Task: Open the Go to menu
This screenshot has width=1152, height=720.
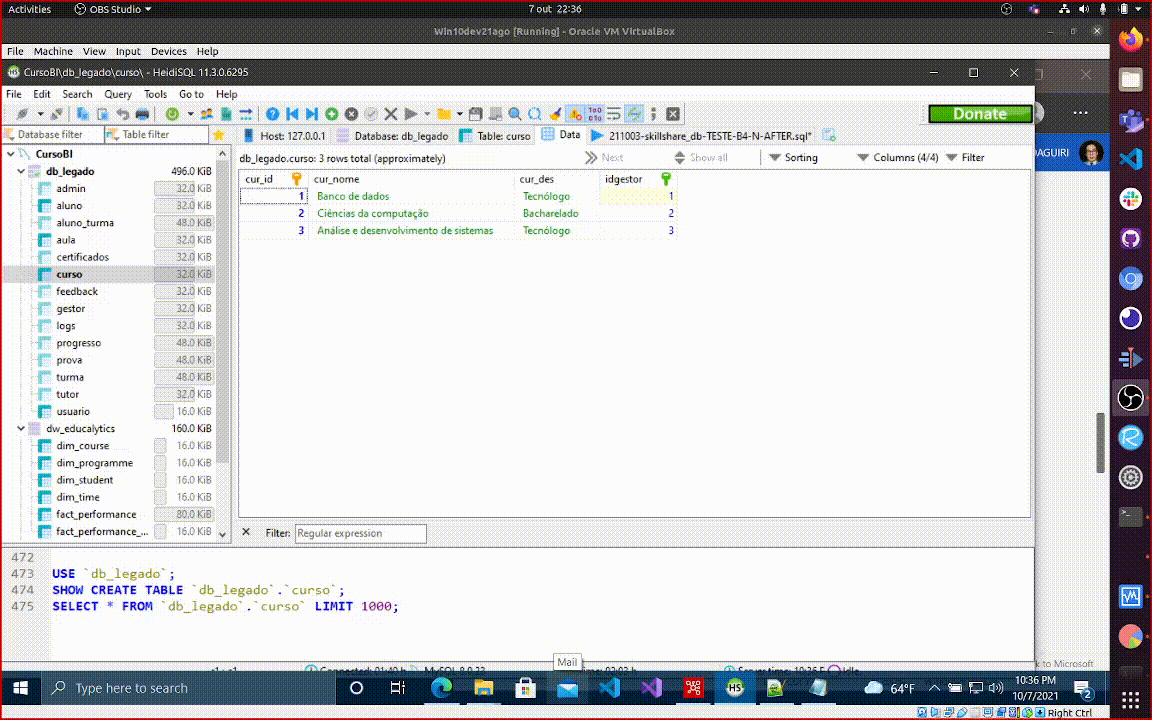Action: (x=191, y=94)
